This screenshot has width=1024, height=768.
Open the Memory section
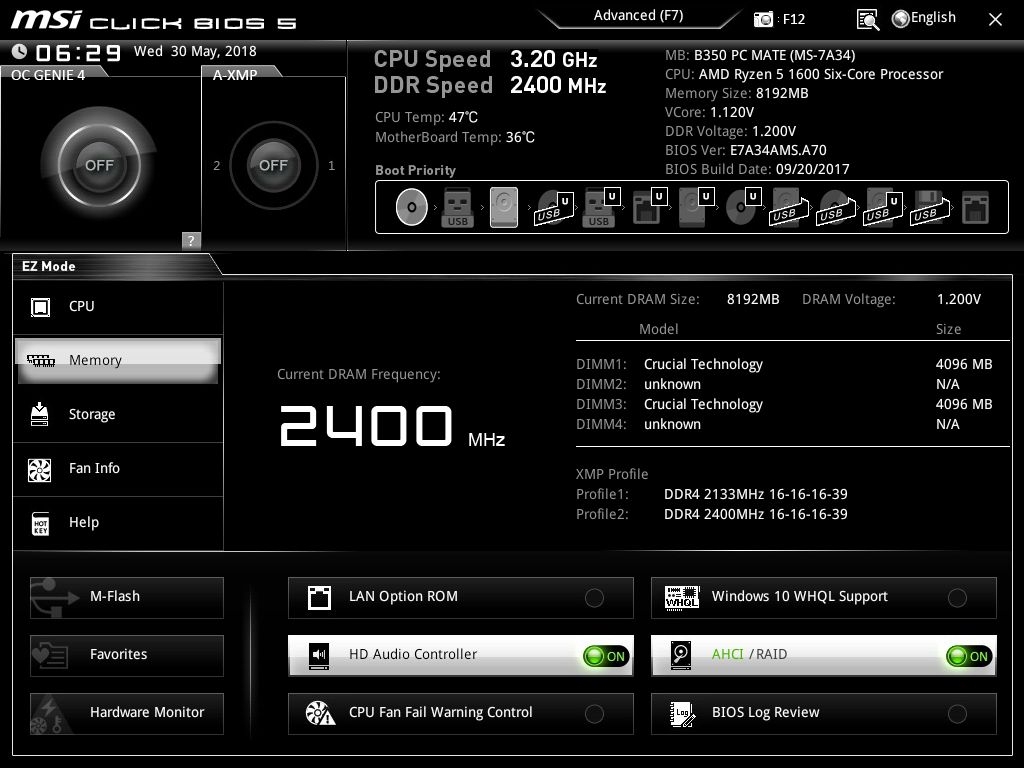[118, 360]
